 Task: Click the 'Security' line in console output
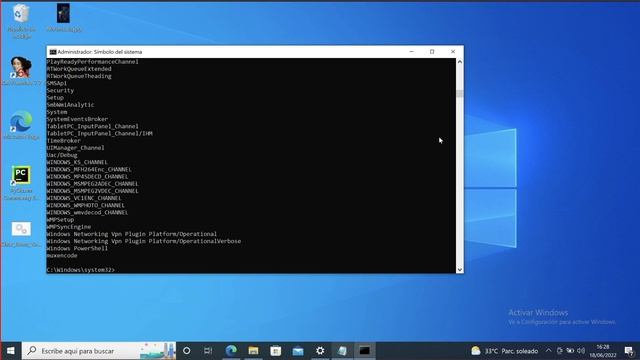click(x=60, y=91)
